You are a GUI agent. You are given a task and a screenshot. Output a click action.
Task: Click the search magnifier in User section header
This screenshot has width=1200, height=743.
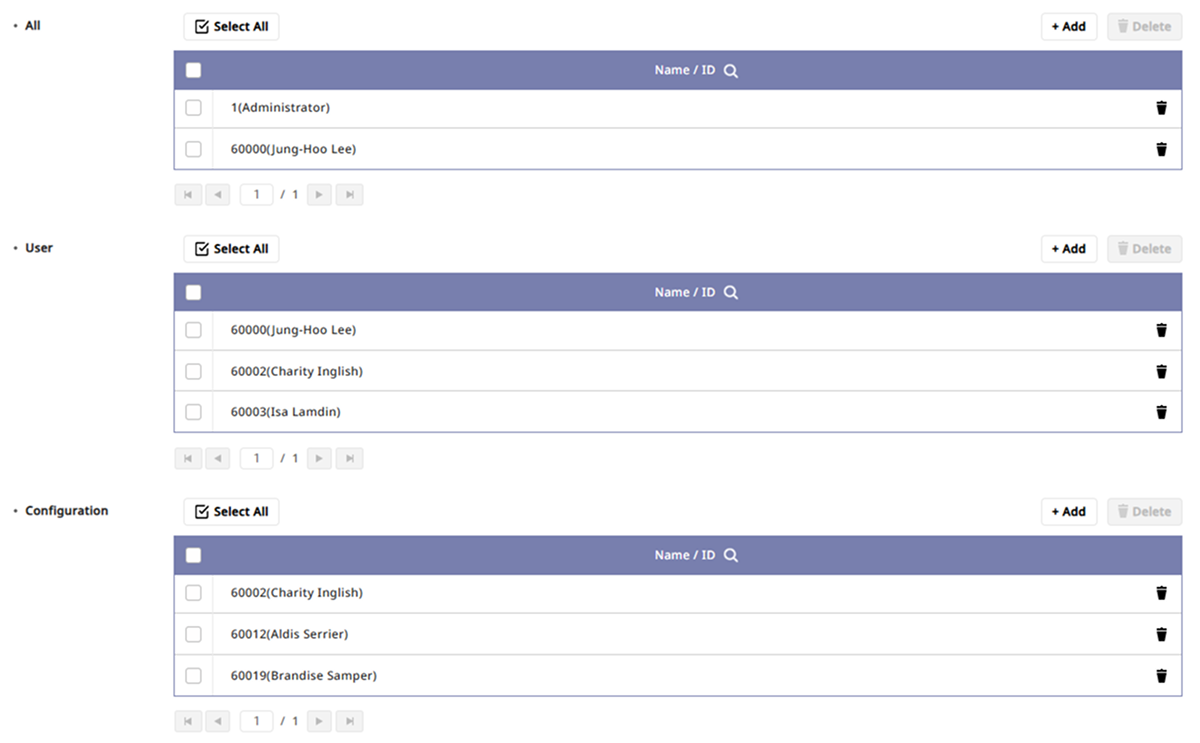[x=731, y=293]
